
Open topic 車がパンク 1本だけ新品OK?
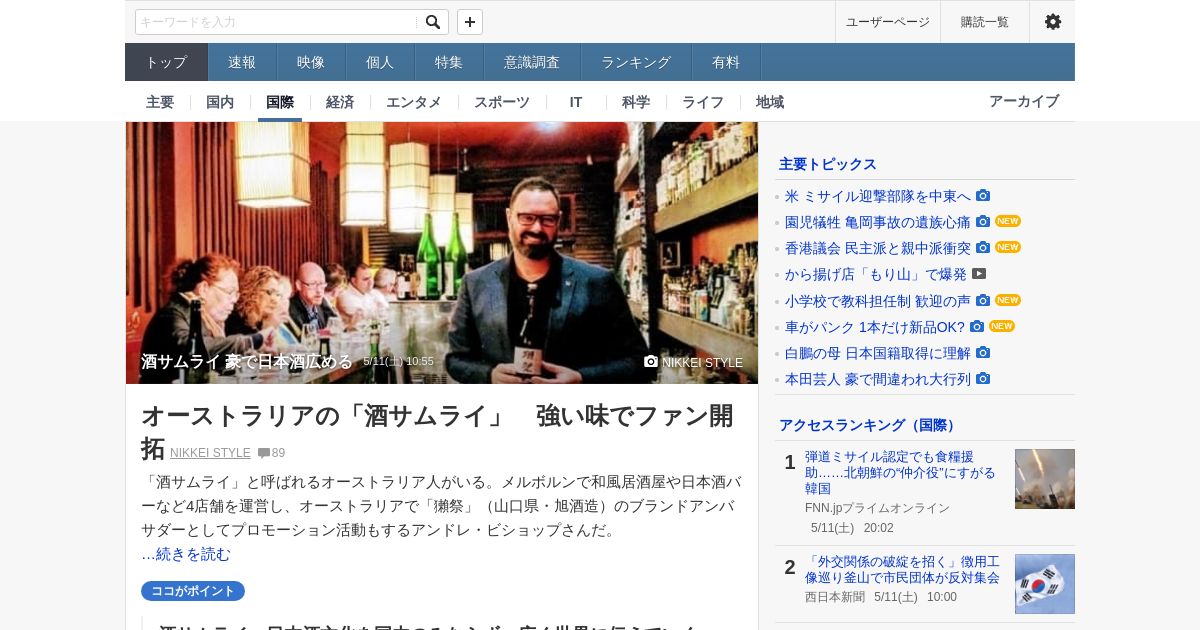pos(875,327)
